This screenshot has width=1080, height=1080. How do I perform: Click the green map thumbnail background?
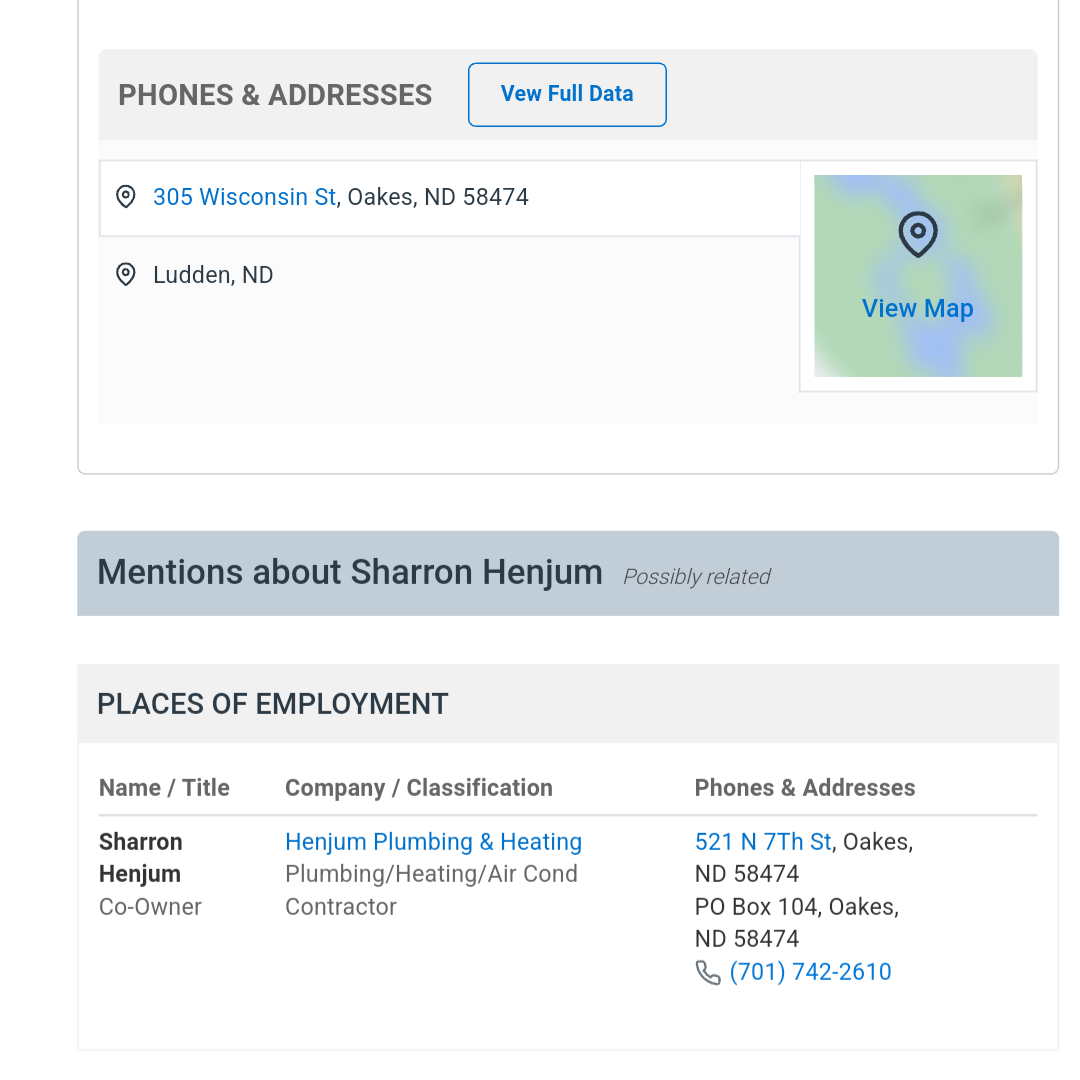click(850, 350)
